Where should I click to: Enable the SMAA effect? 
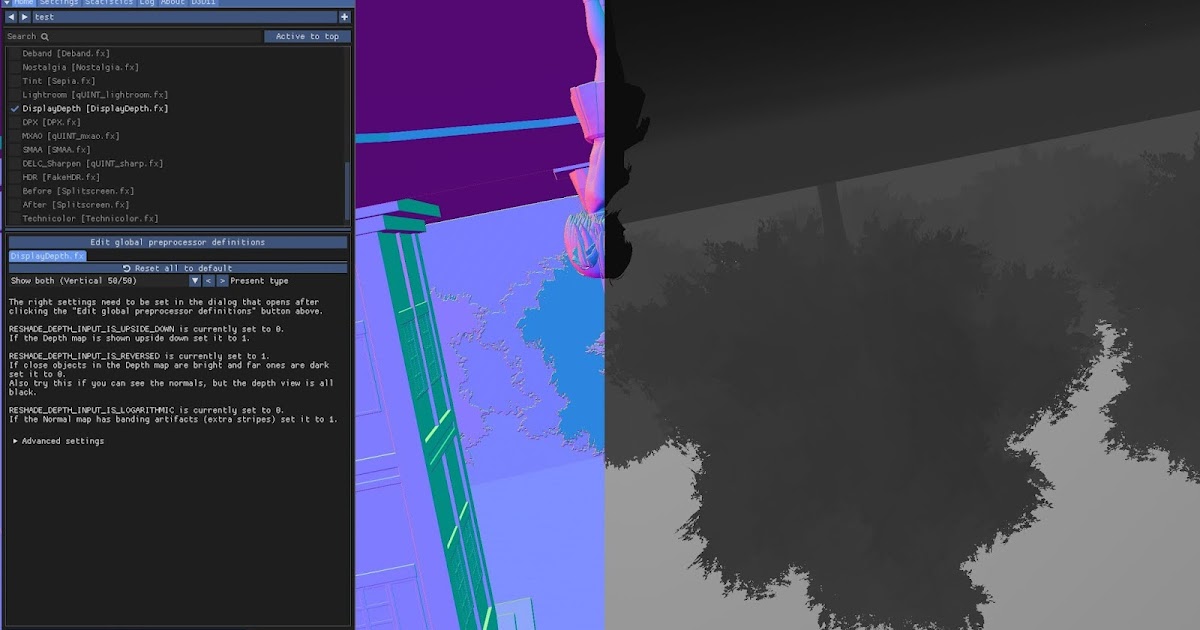13,149
